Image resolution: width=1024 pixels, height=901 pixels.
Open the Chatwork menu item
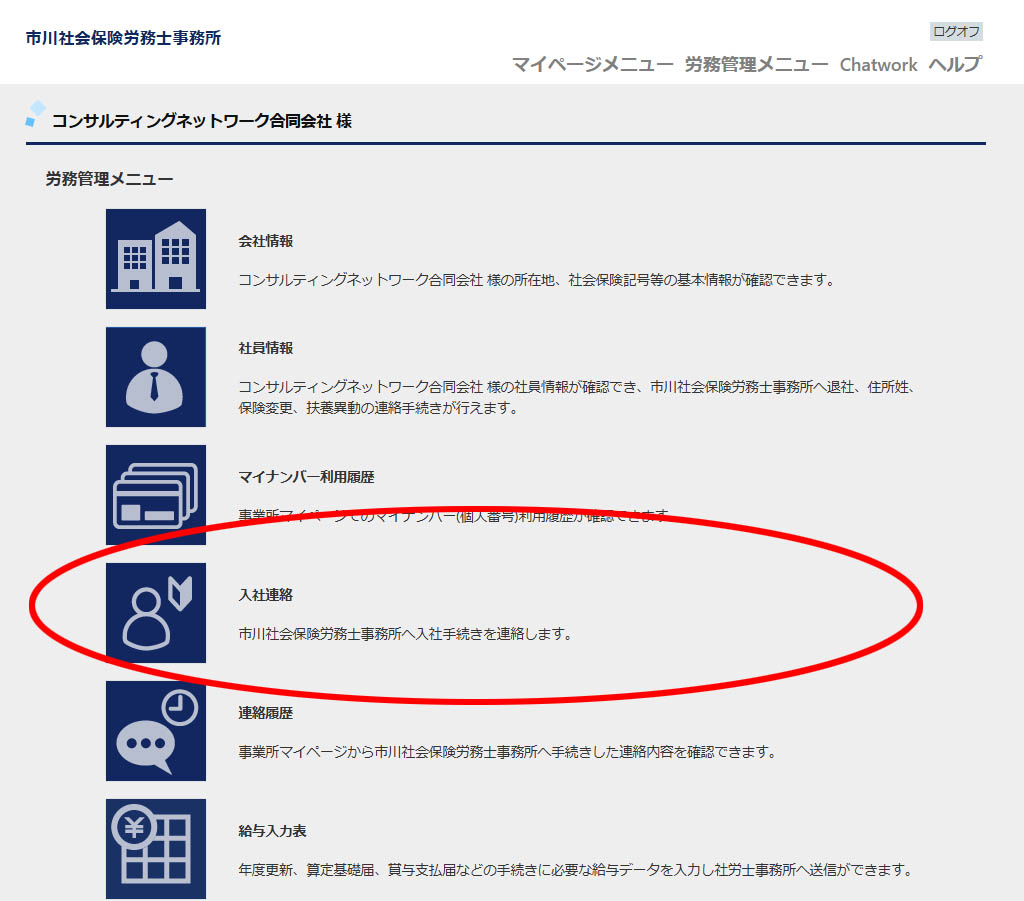coord(878,65)
